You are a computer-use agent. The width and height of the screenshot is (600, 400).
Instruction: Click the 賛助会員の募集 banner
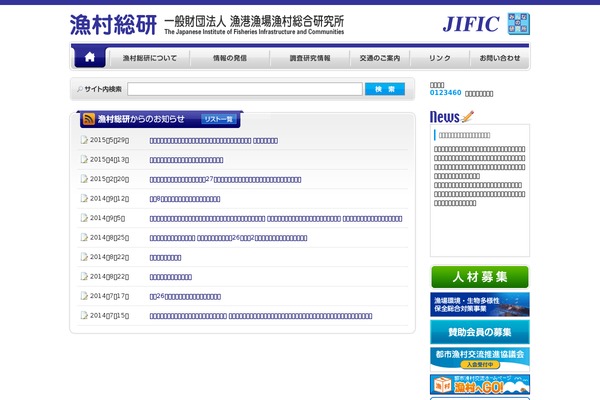(x=480, y=332)
